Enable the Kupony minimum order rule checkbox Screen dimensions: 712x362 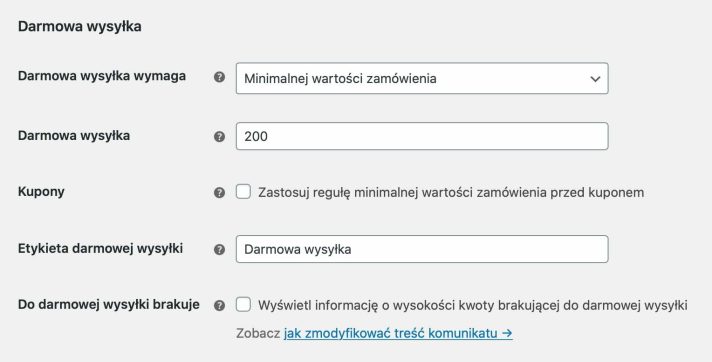243,192
